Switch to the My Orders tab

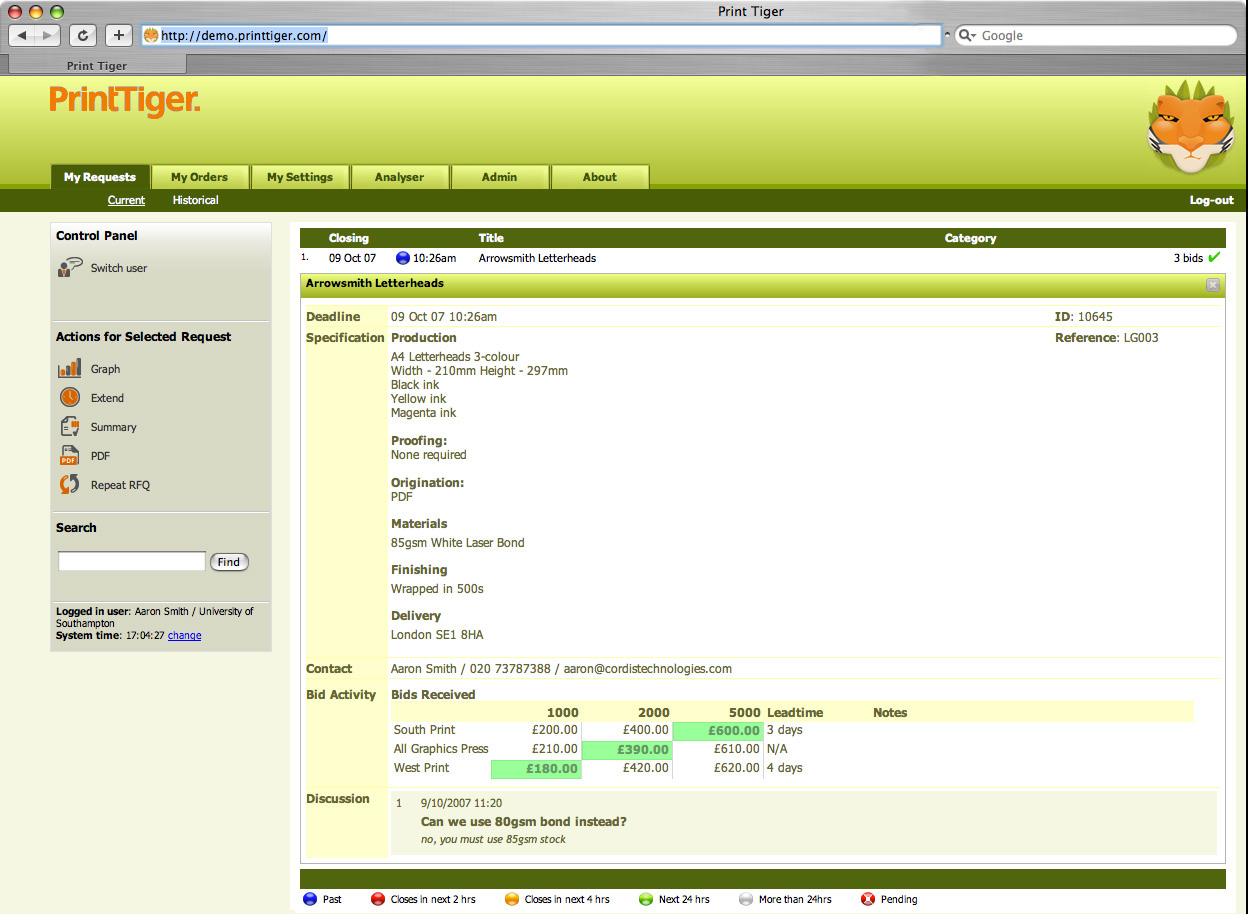coord(199,177)
